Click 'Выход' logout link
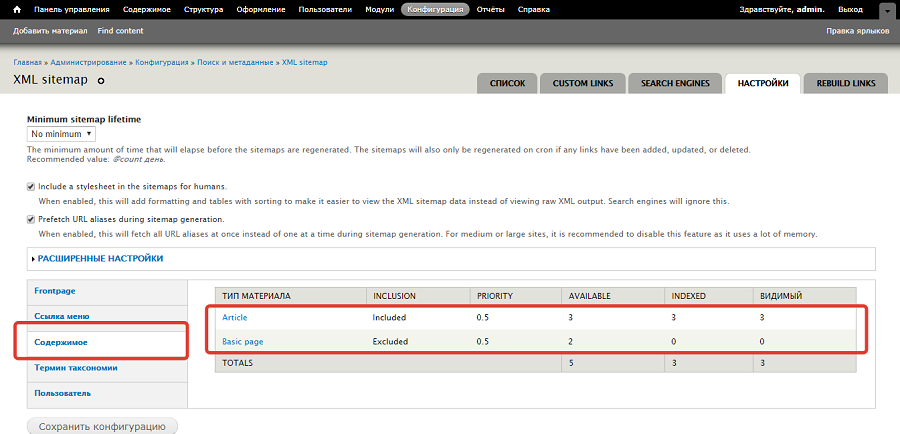Viewport: 900px width, 434px height. 850,9
